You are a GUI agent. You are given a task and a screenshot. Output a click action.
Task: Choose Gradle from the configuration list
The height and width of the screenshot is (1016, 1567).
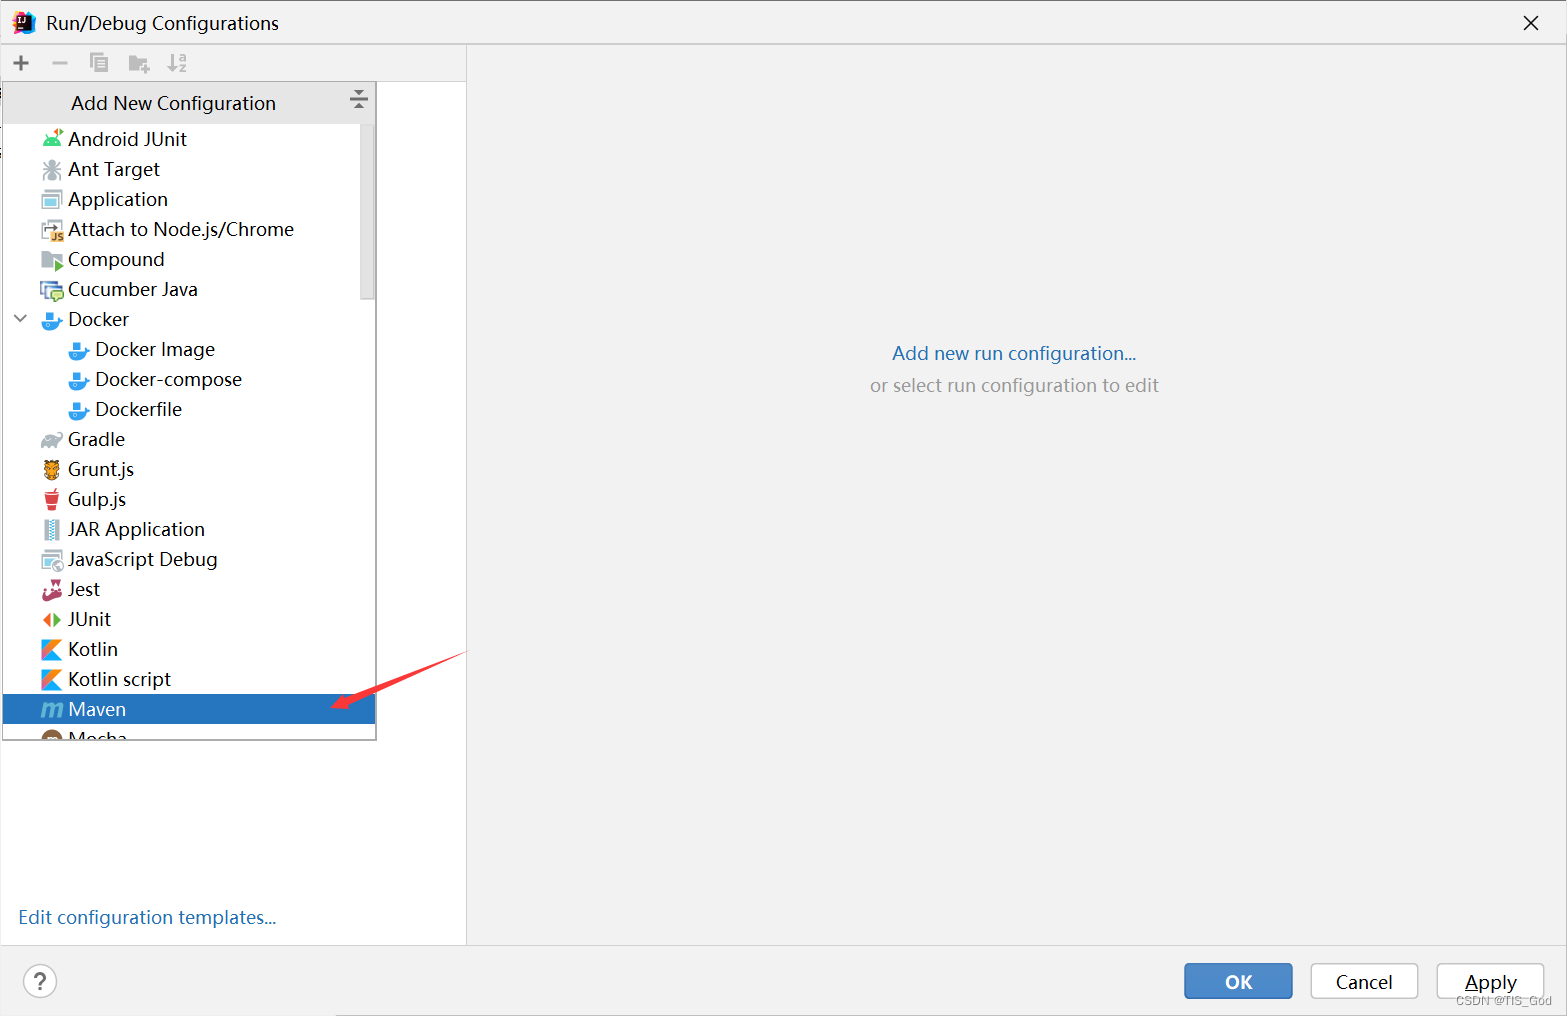pos(189,439)
